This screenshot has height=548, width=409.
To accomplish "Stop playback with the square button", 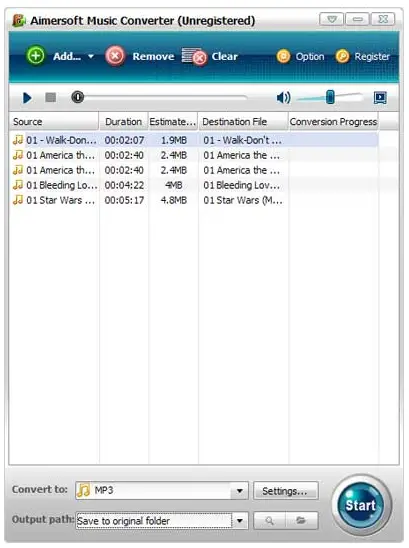I will (x=51, y=98).
